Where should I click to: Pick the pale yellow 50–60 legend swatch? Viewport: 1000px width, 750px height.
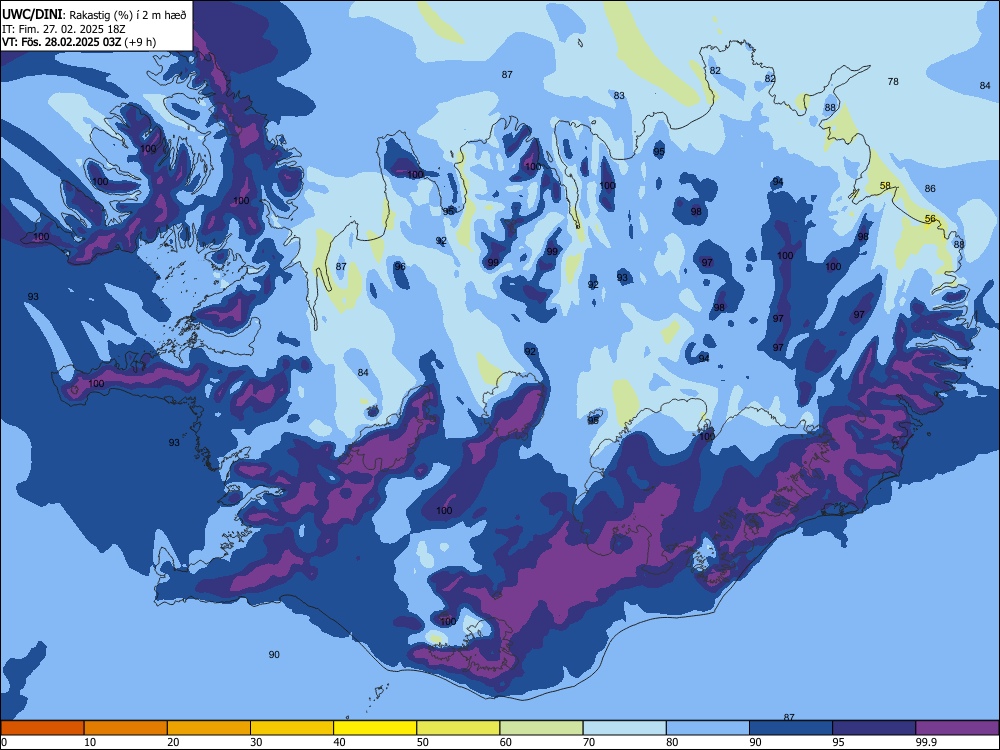[x=458, y=728]
